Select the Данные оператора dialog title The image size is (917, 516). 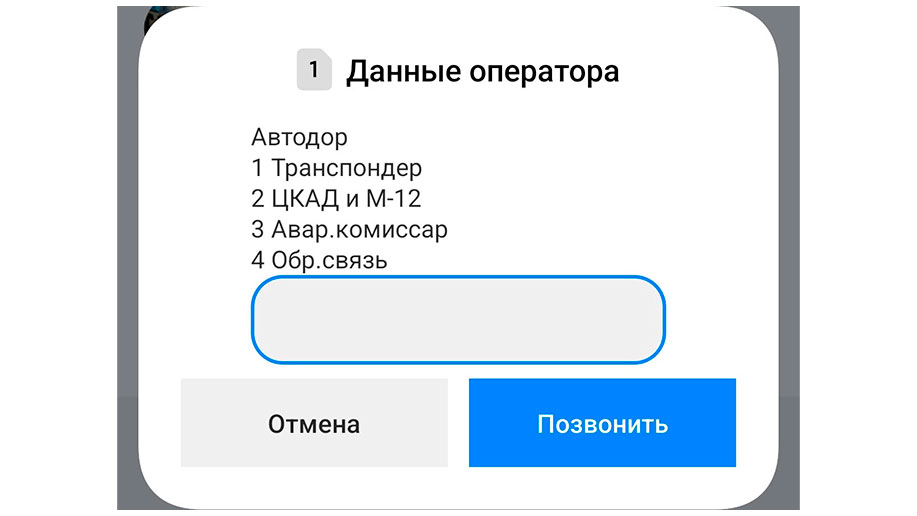point(482,72)
